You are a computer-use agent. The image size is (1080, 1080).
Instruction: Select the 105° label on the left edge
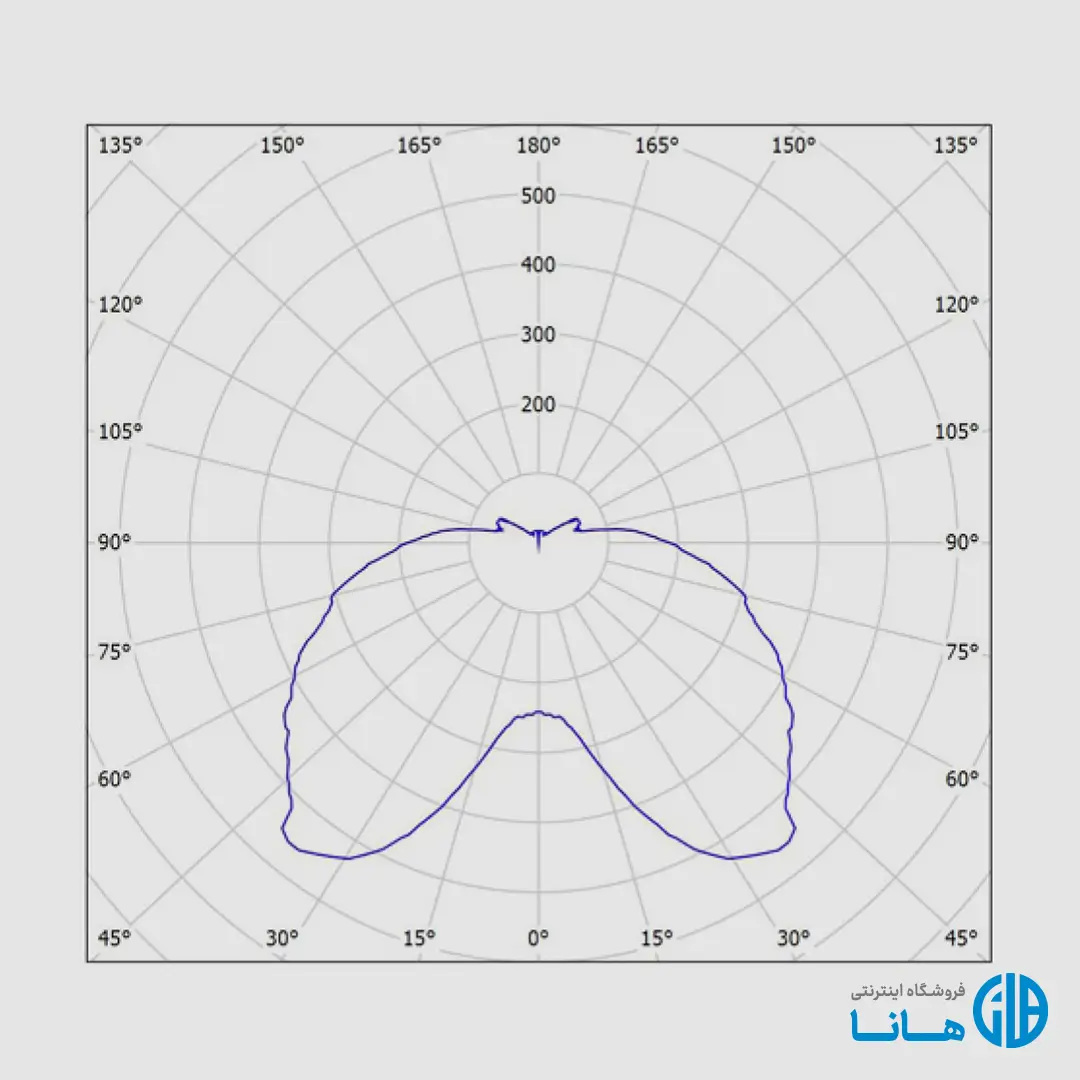[121, 432]
